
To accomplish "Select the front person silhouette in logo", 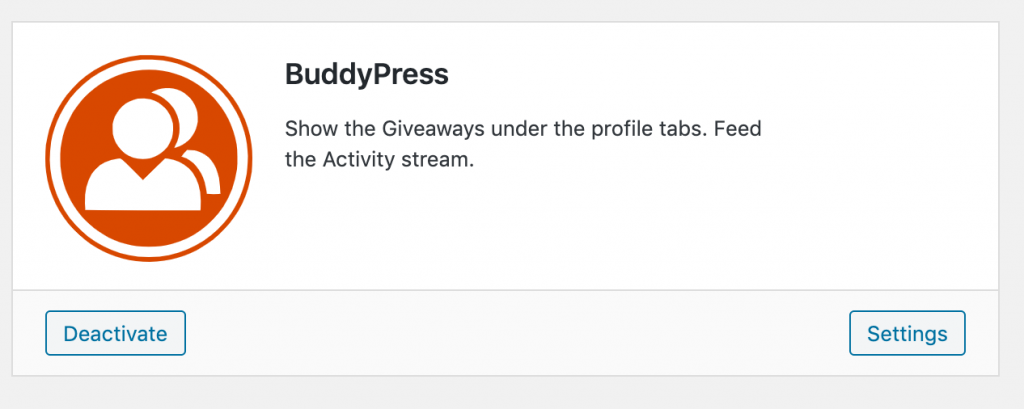I will pos(143,155).
